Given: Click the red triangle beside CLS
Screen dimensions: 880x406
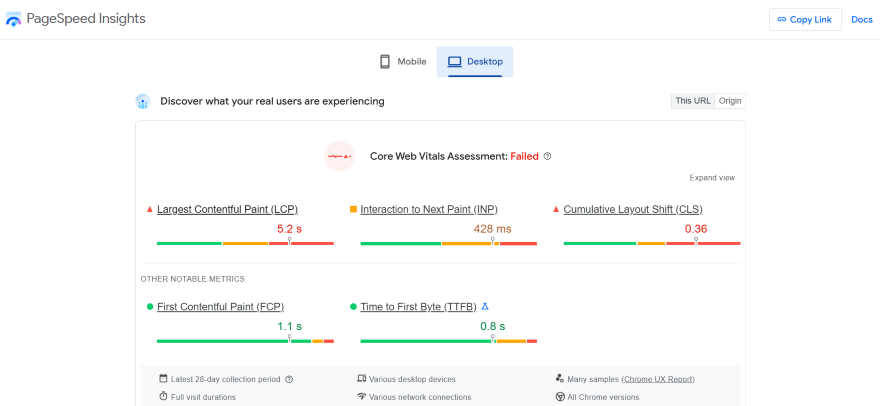Looking at the screenshot, I should coord(556,209).
